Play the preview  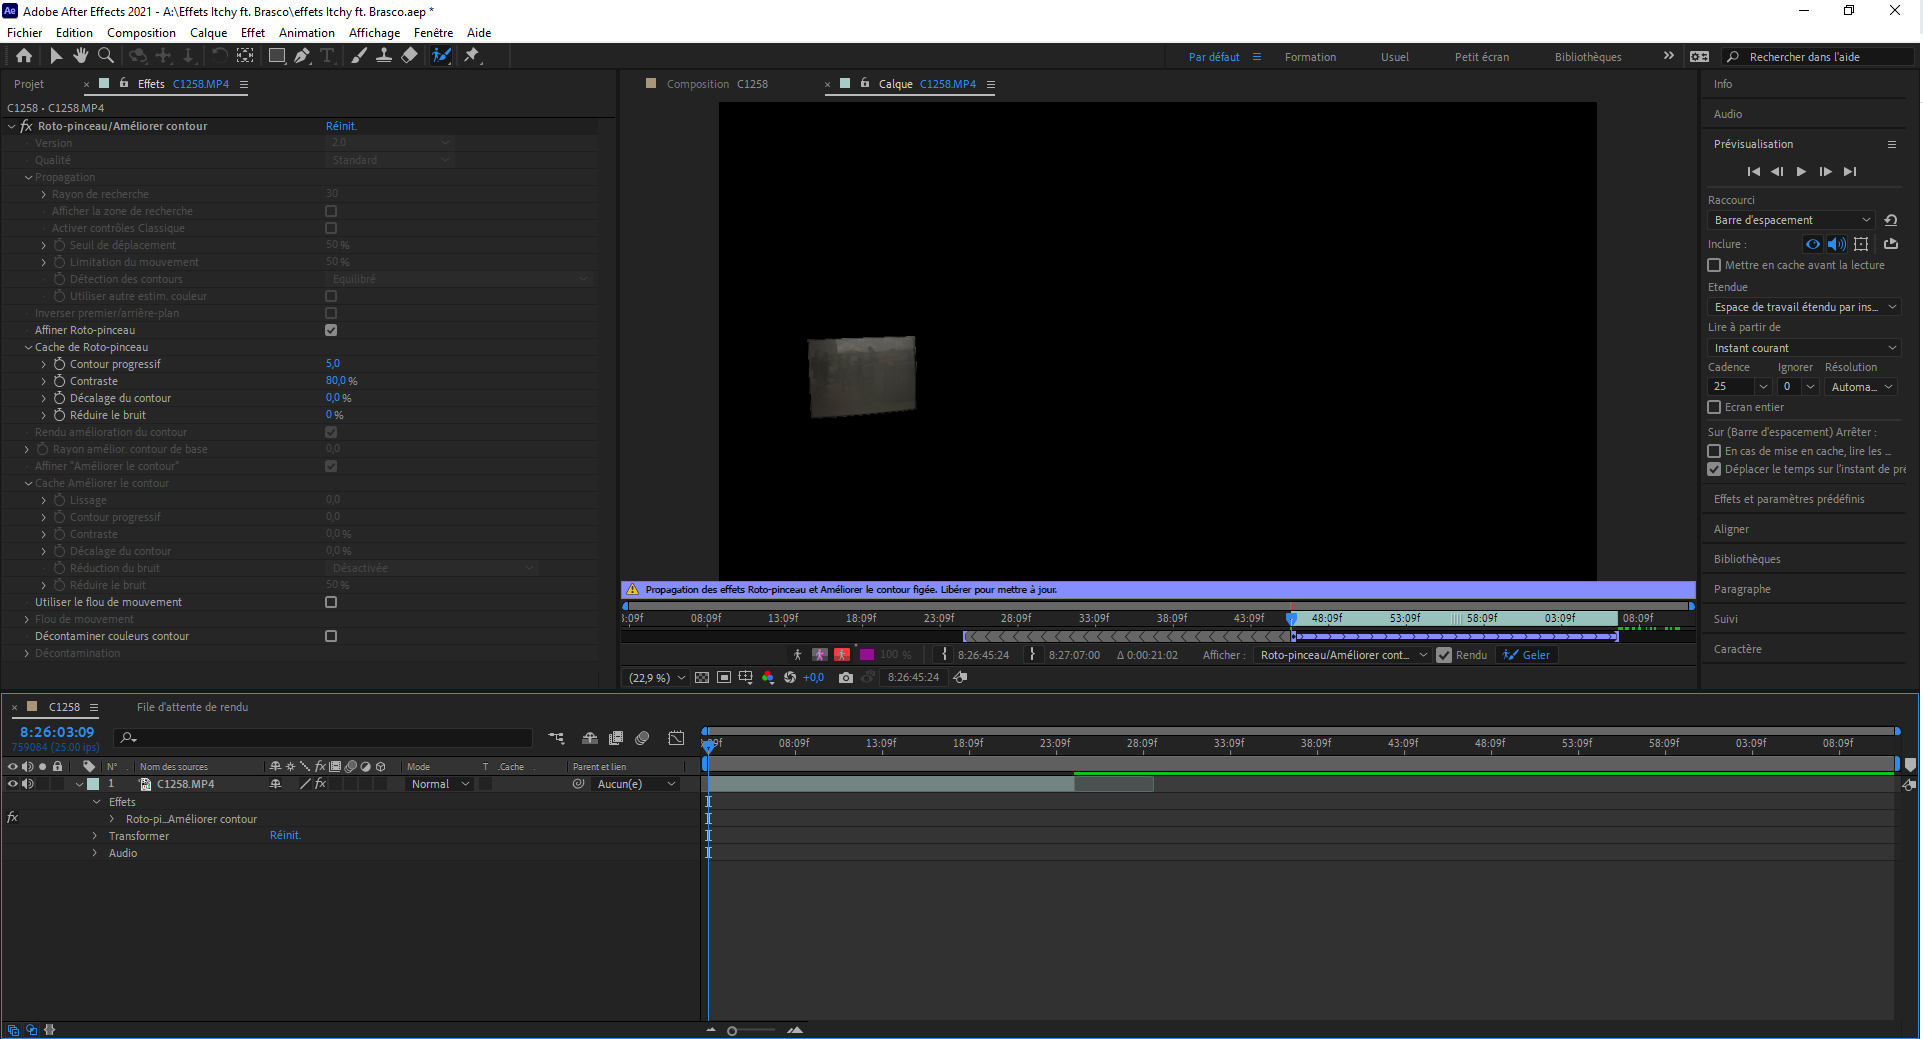coord(1802,172)
